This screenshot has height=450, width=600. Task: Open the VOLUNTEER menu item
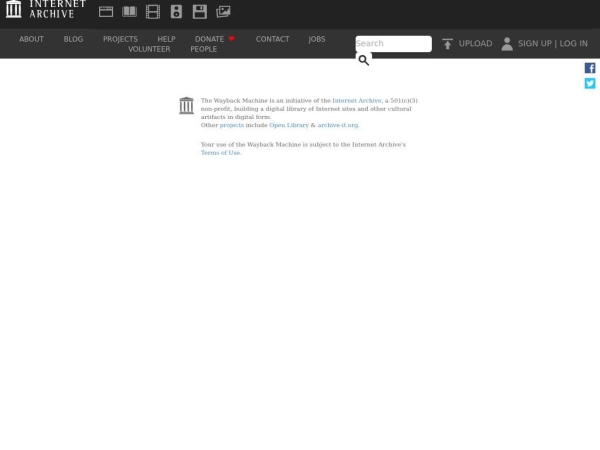tap(149, 49)
